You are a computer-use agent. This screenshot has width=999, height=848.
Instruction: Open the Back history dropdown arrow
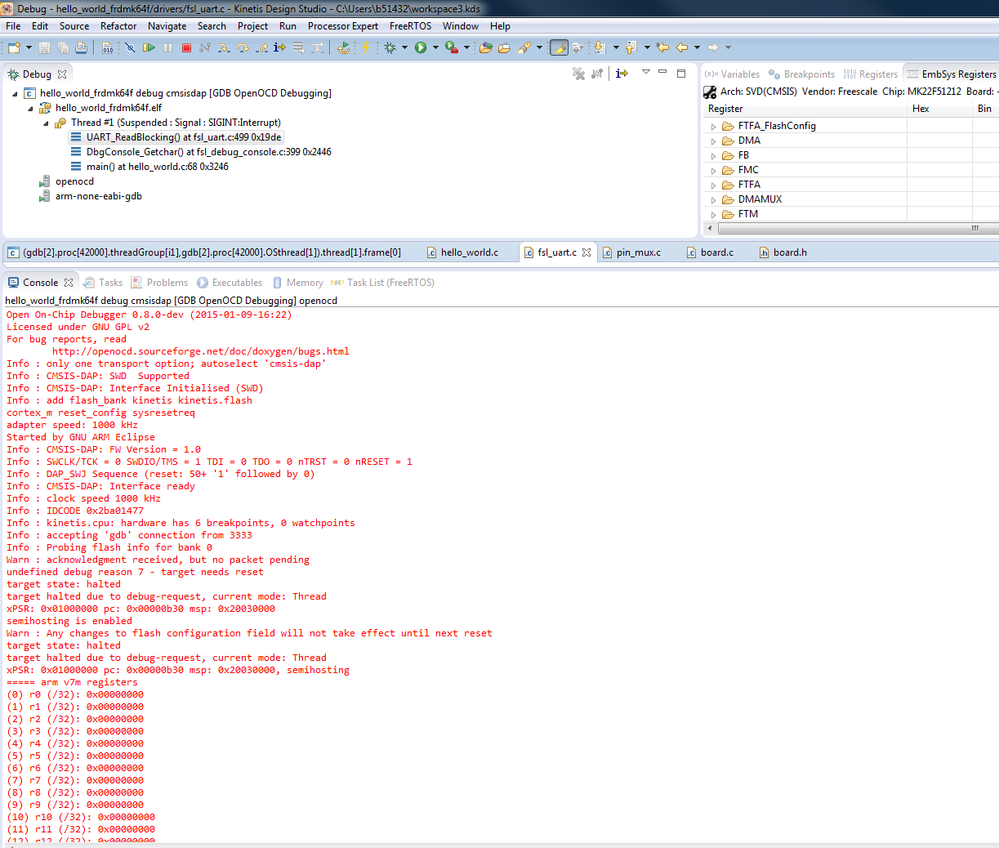click(697, 48)
